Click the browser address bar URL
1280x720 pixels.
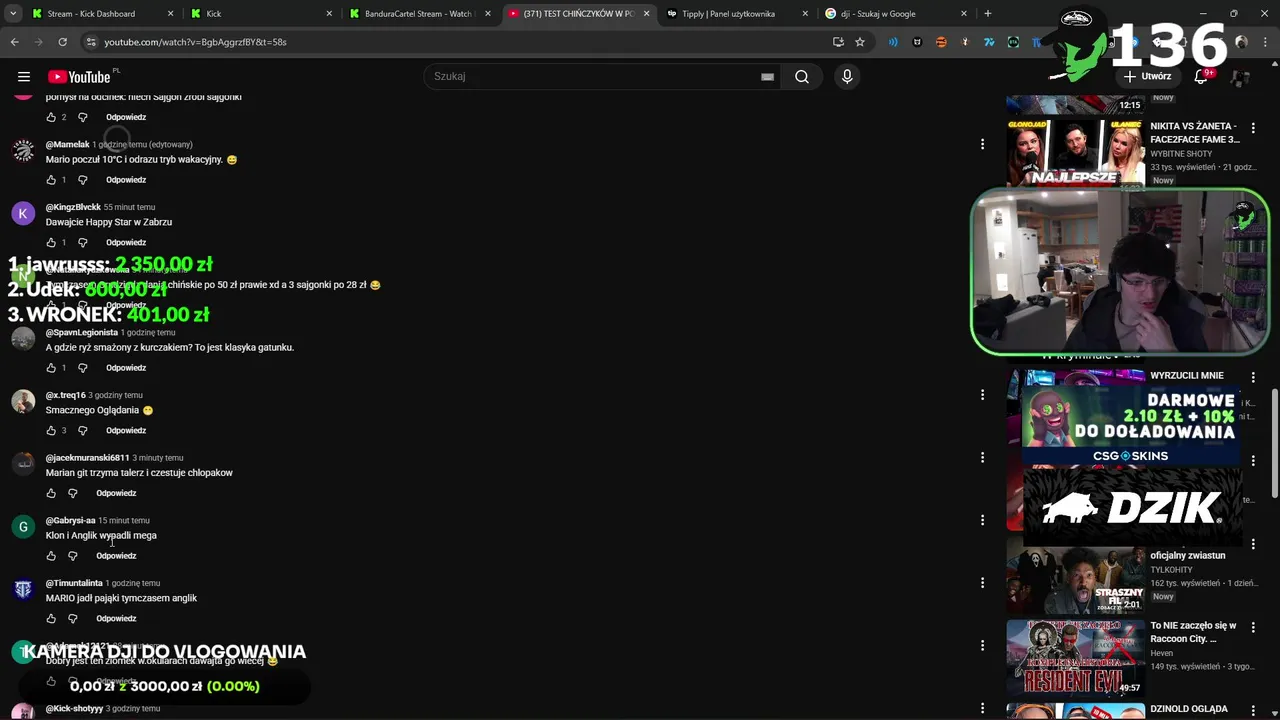(x=195, y=42)
